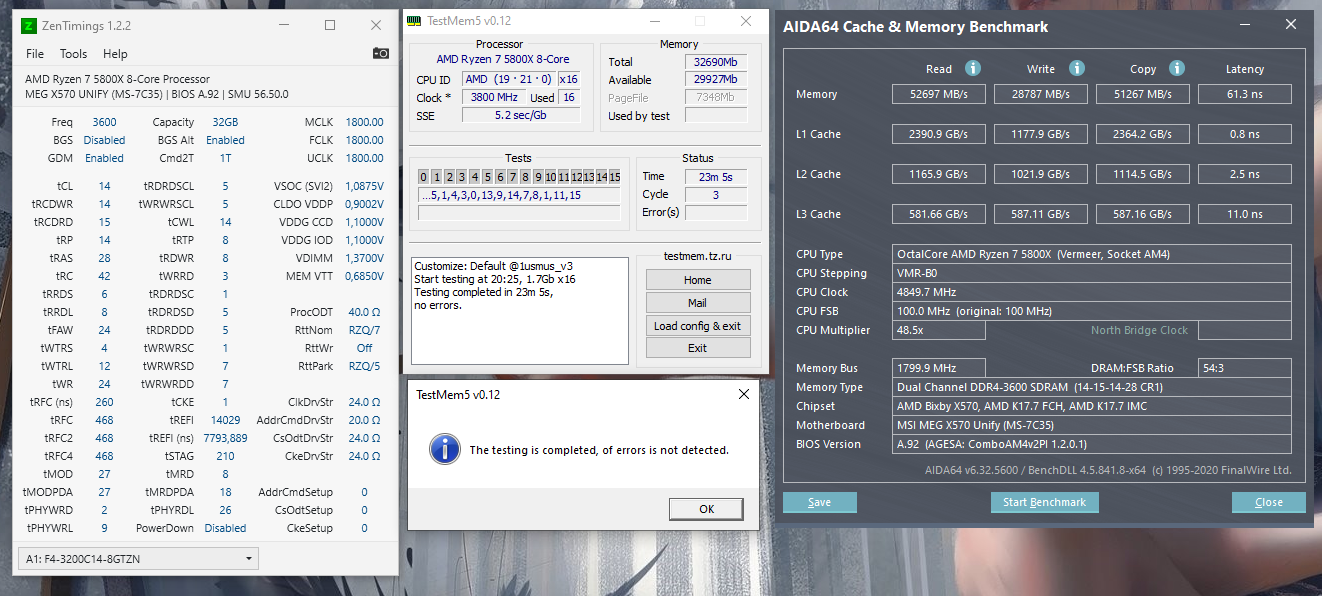
Task: Click the TestMem5 Error(s) empty field
Action: point(716,213)
